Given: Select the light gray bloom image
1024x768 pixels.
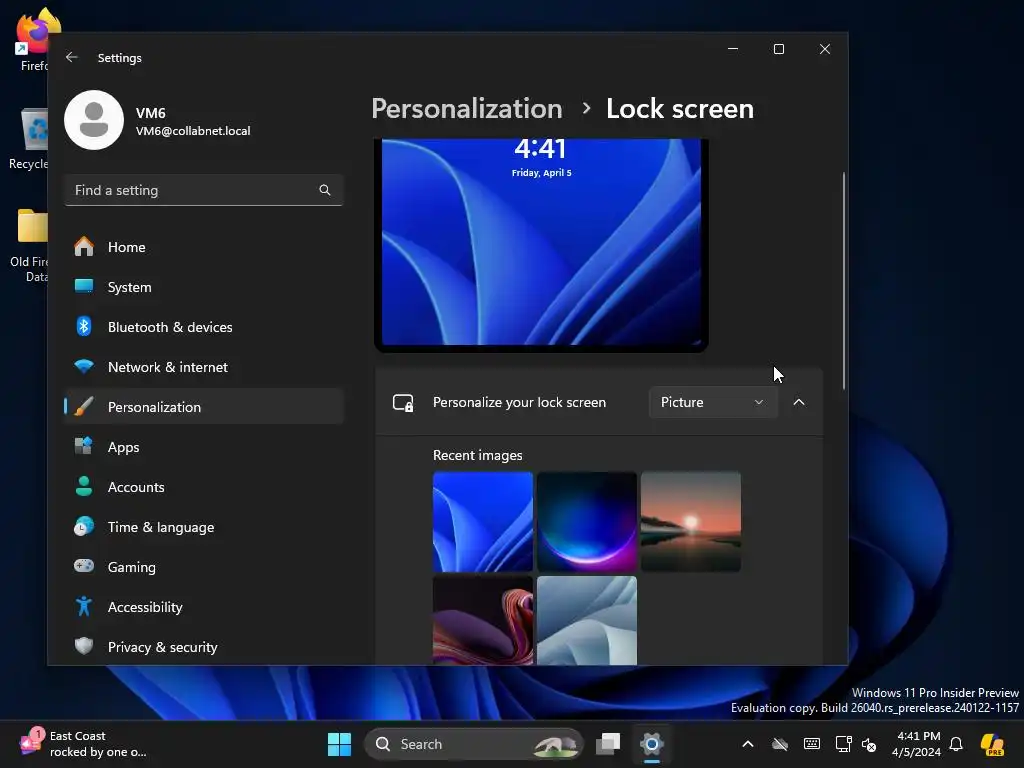Looking at the screenshot, I should tap(586, 620).
